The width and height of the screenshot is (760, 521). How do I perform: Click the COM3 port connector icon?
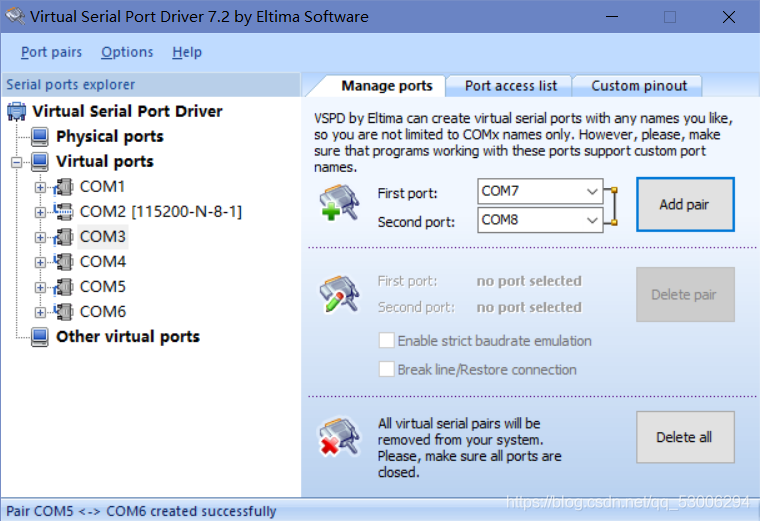tap(63, 237)
